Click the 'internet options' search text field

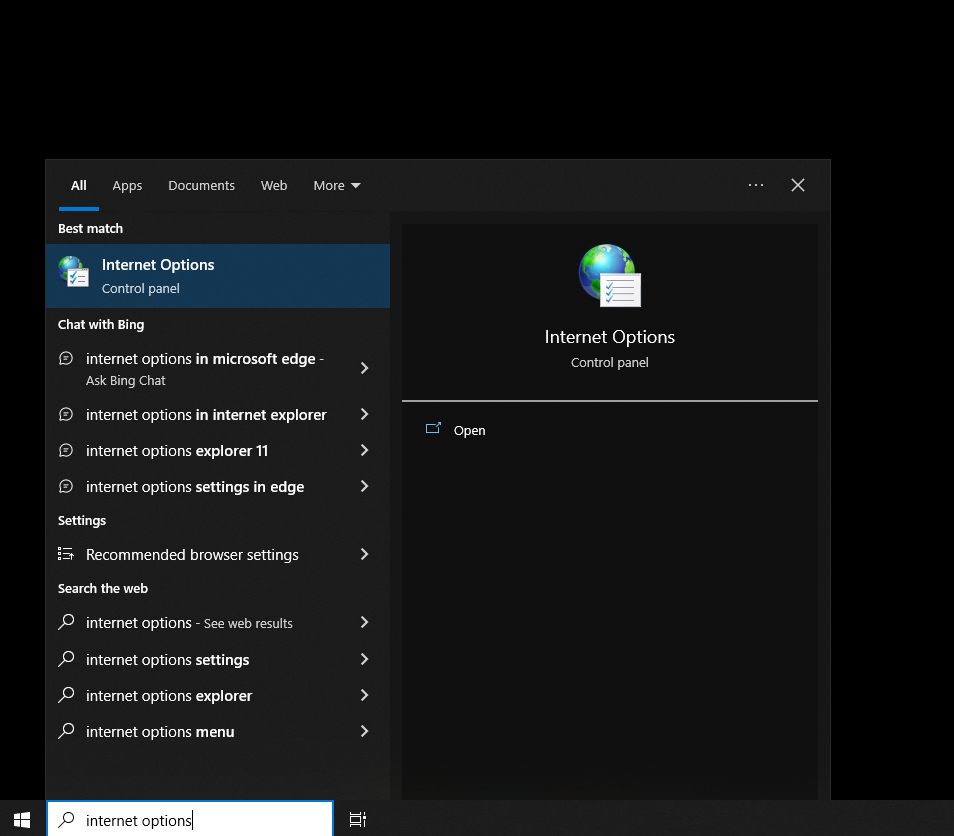200,820
